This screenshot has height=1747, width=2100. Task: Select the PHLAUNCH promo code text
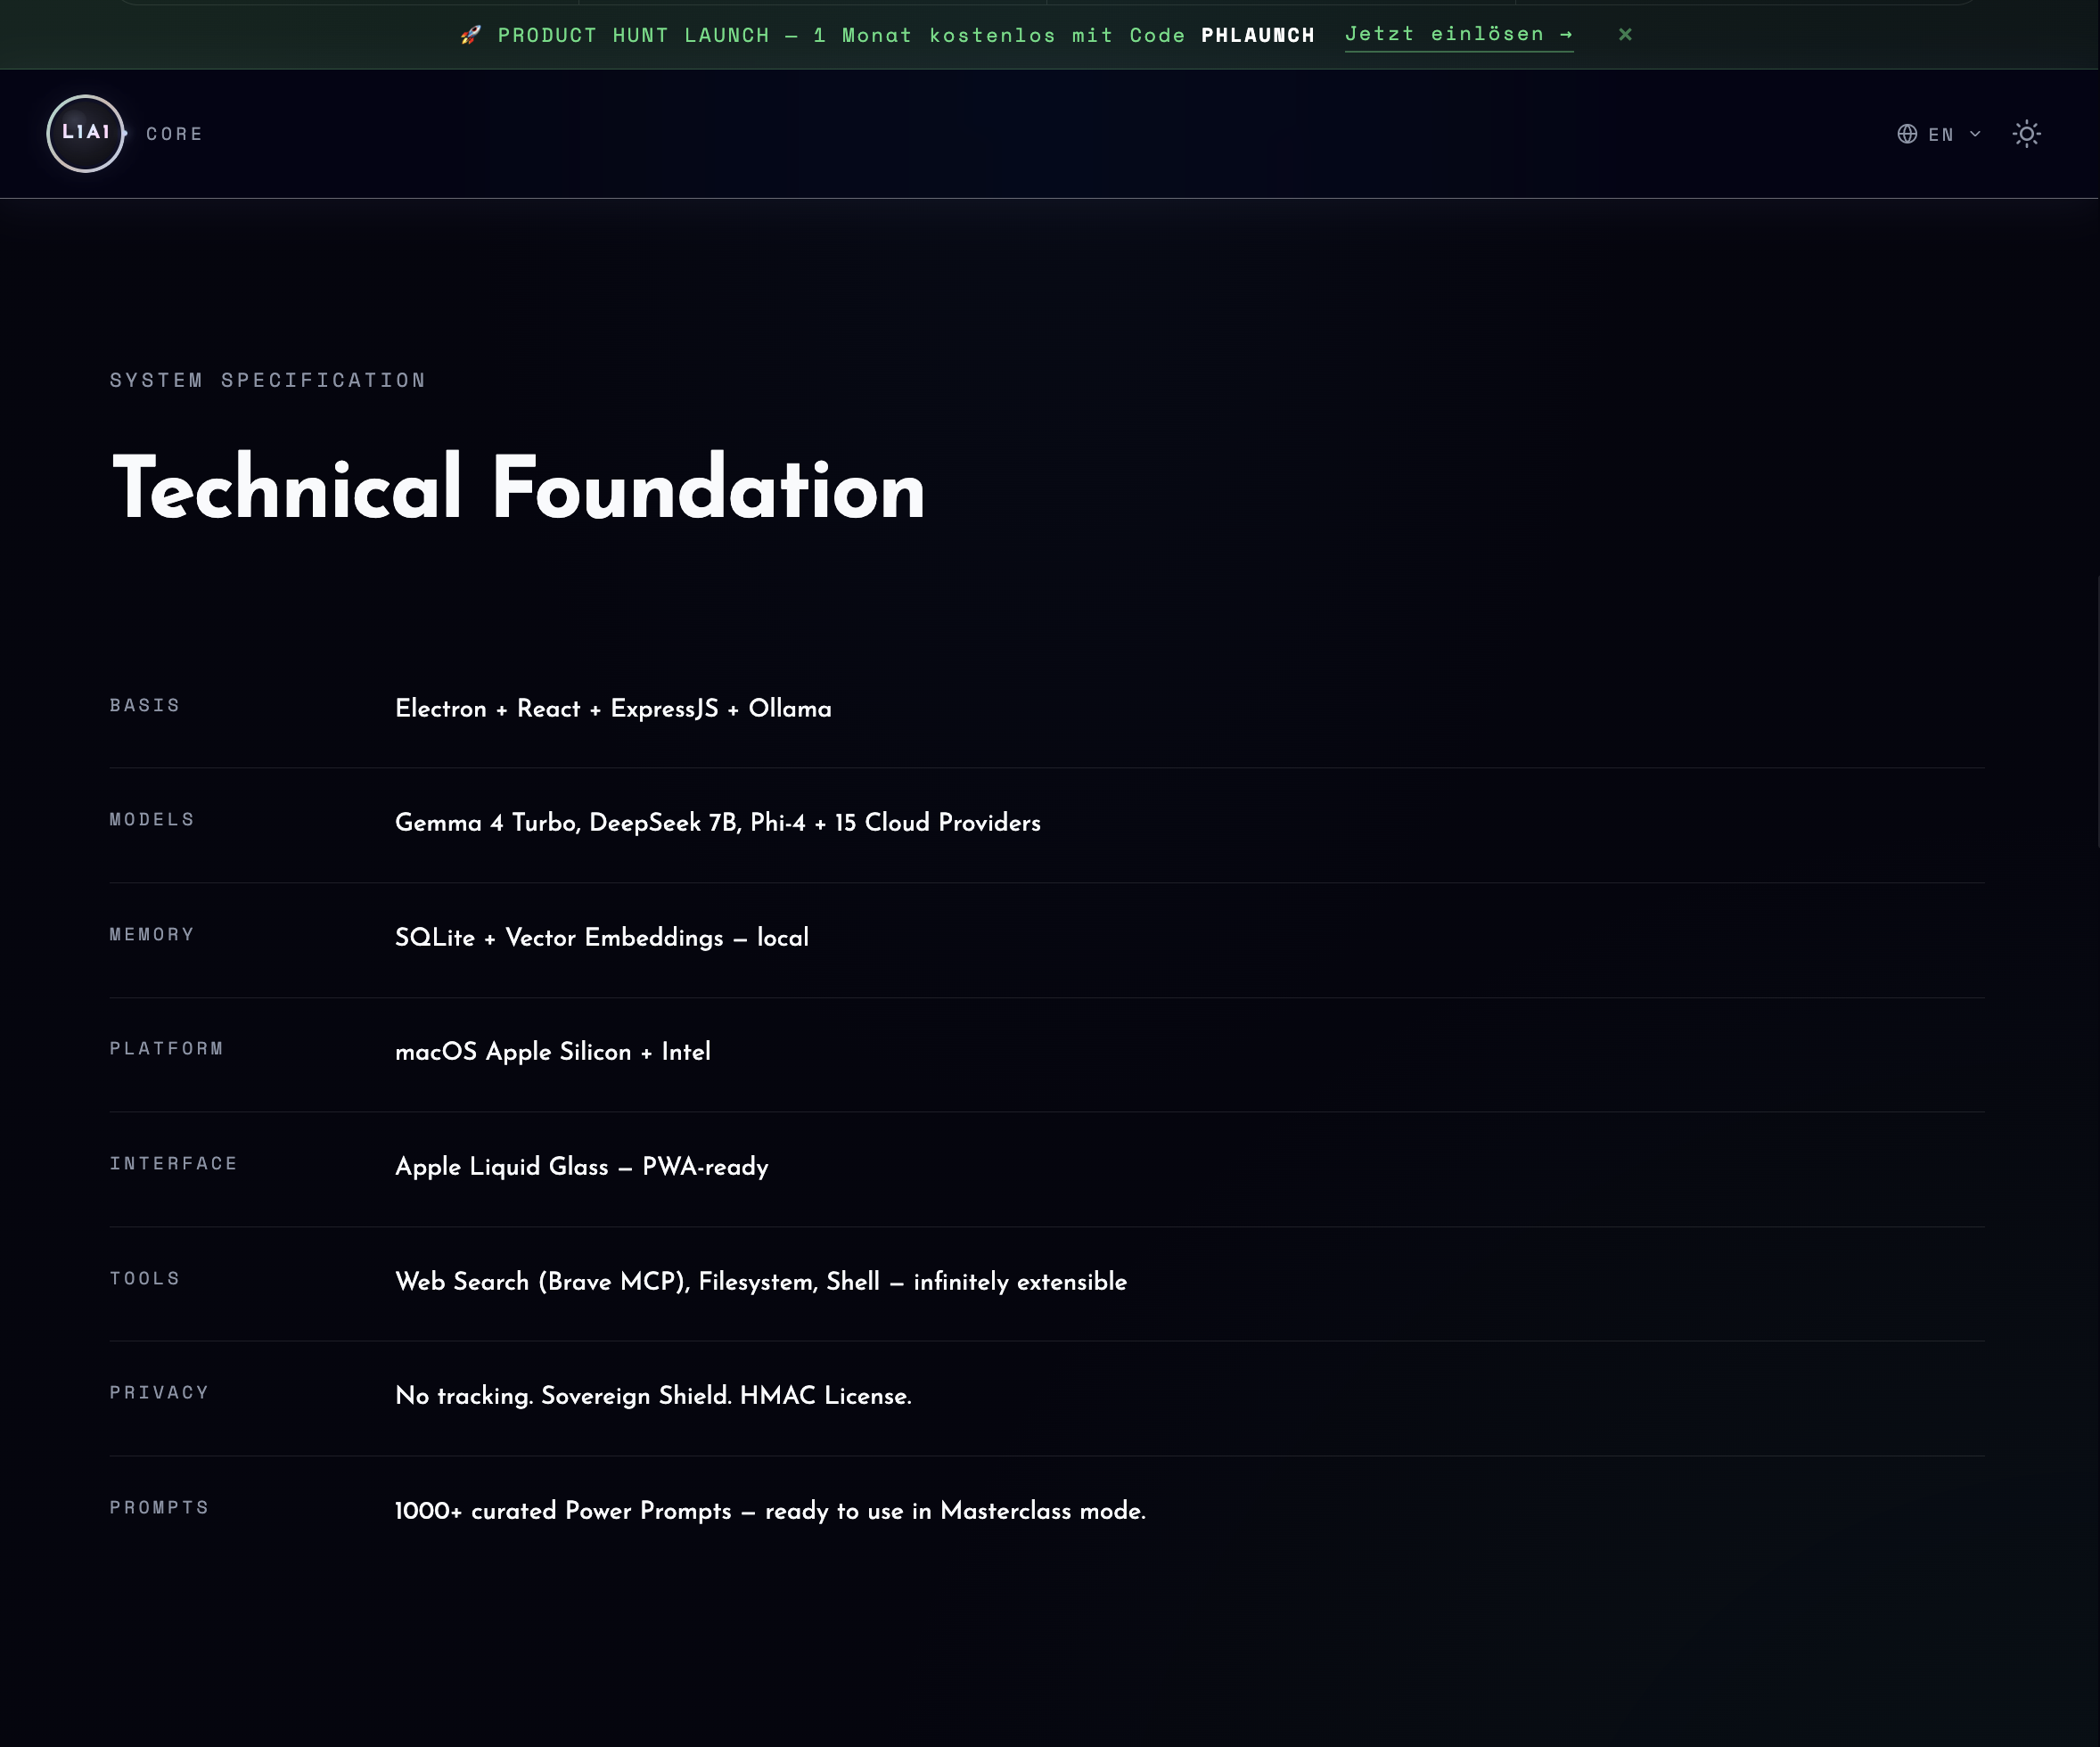point(1257,35)
